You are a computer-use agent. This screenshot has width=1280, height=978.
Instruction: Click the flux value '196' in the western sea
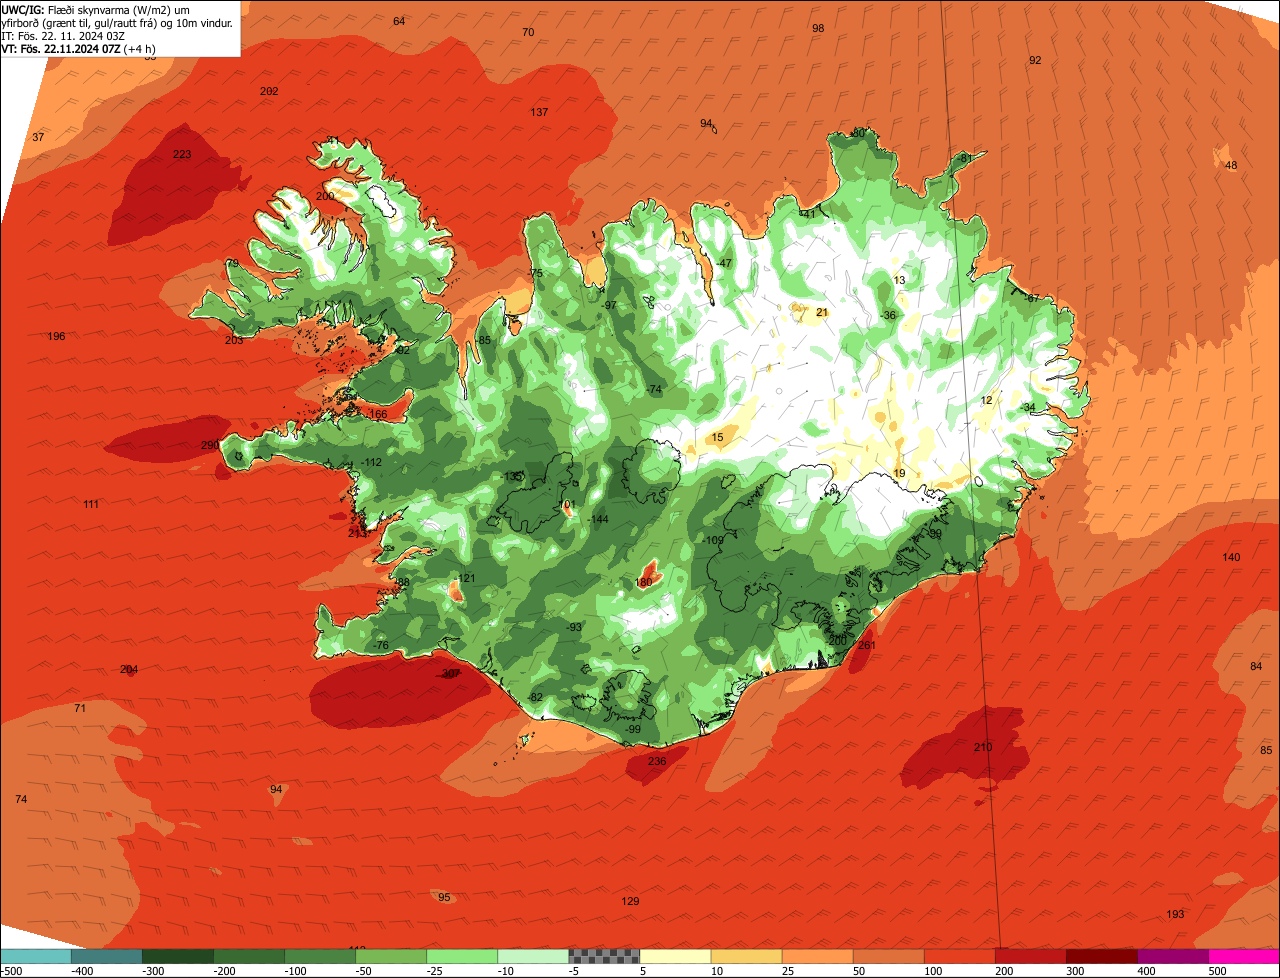coord(56,337)
